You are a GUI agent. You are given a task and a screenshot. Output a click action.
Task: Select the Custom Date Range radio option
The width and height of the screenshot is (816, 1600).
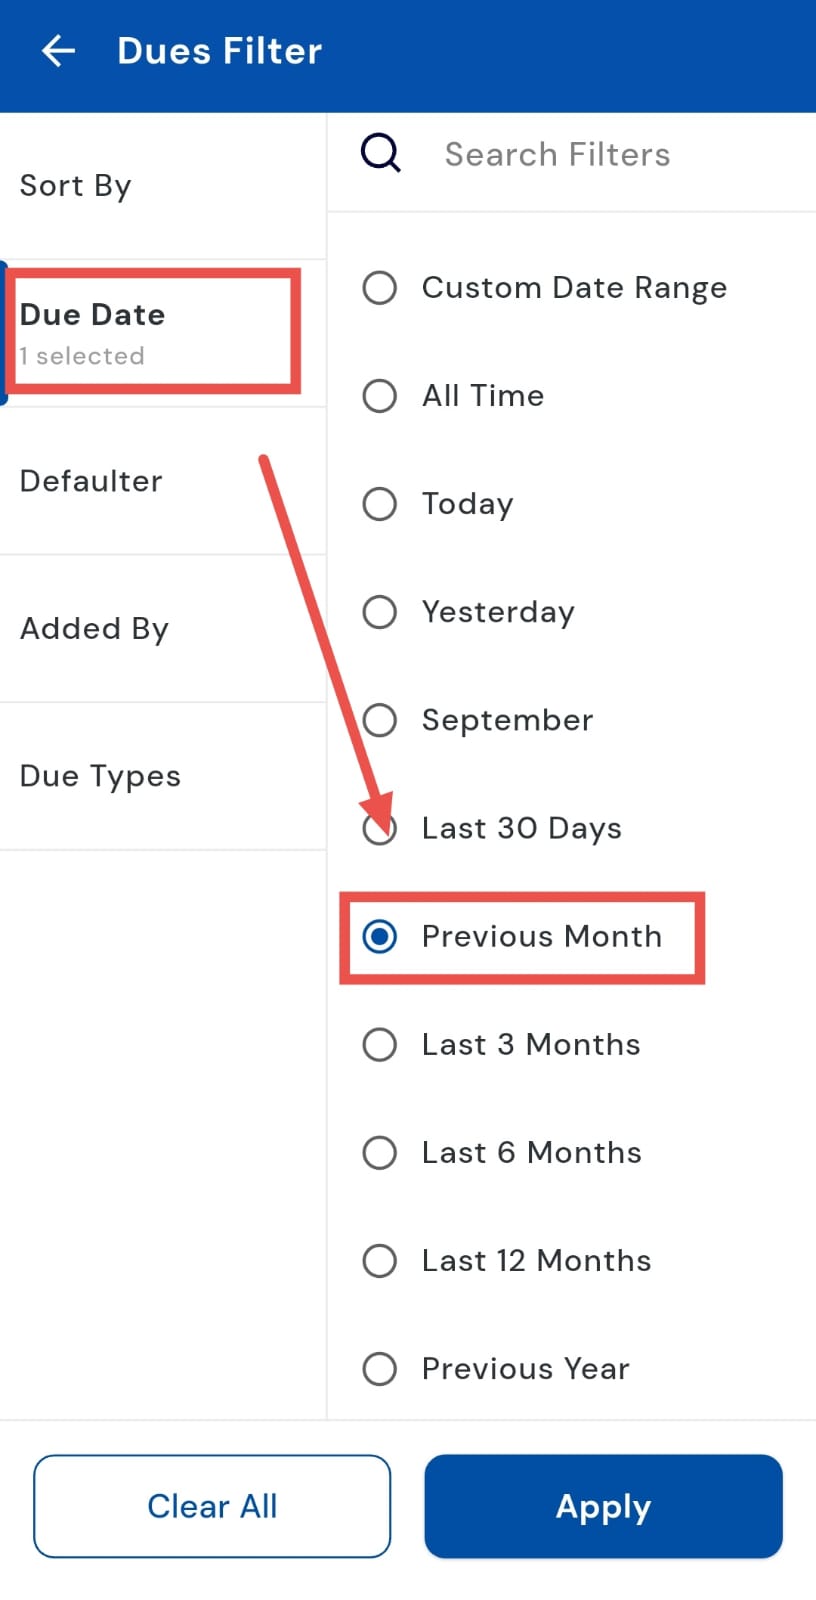pyautogui.click(x=380, y=288)
